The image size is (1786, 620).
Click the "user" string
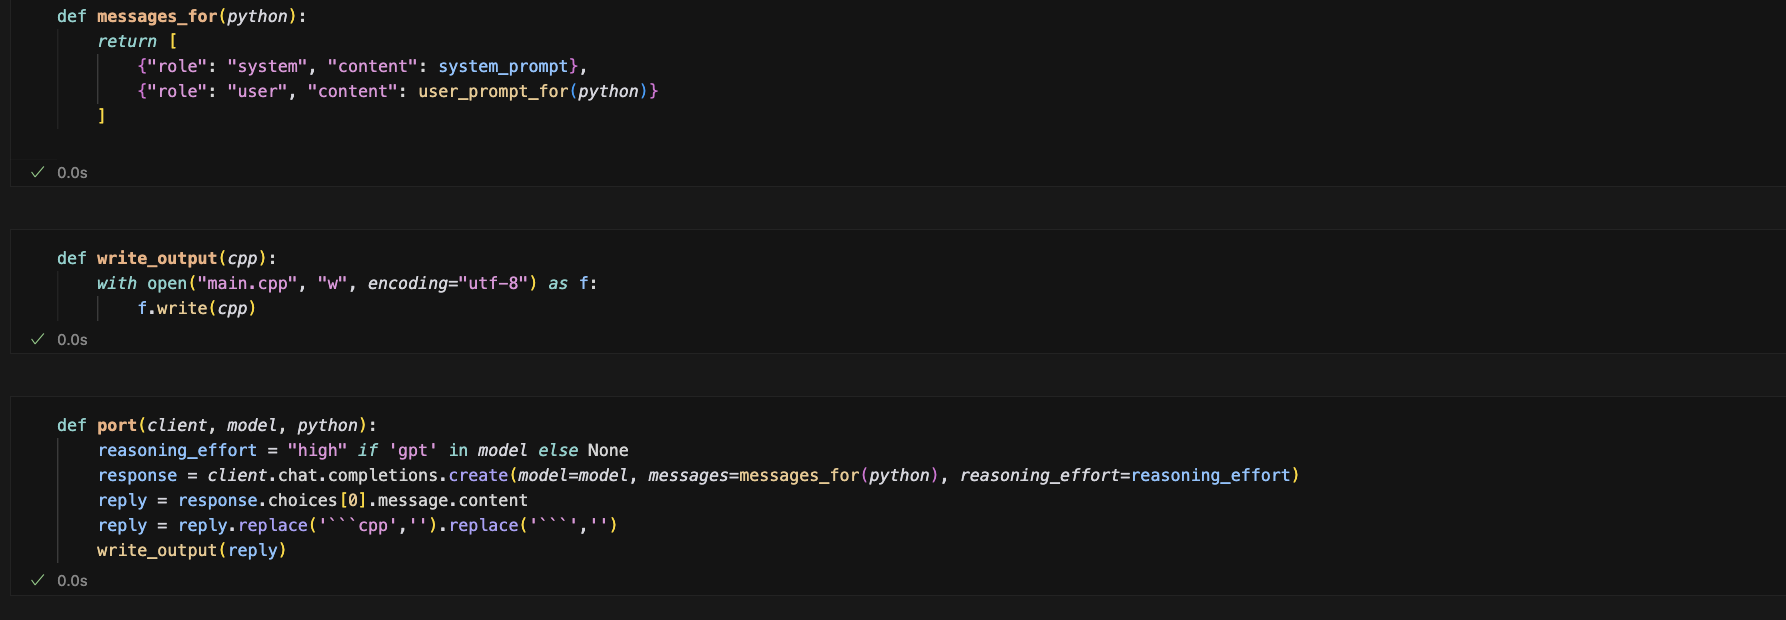click(257, 91)
